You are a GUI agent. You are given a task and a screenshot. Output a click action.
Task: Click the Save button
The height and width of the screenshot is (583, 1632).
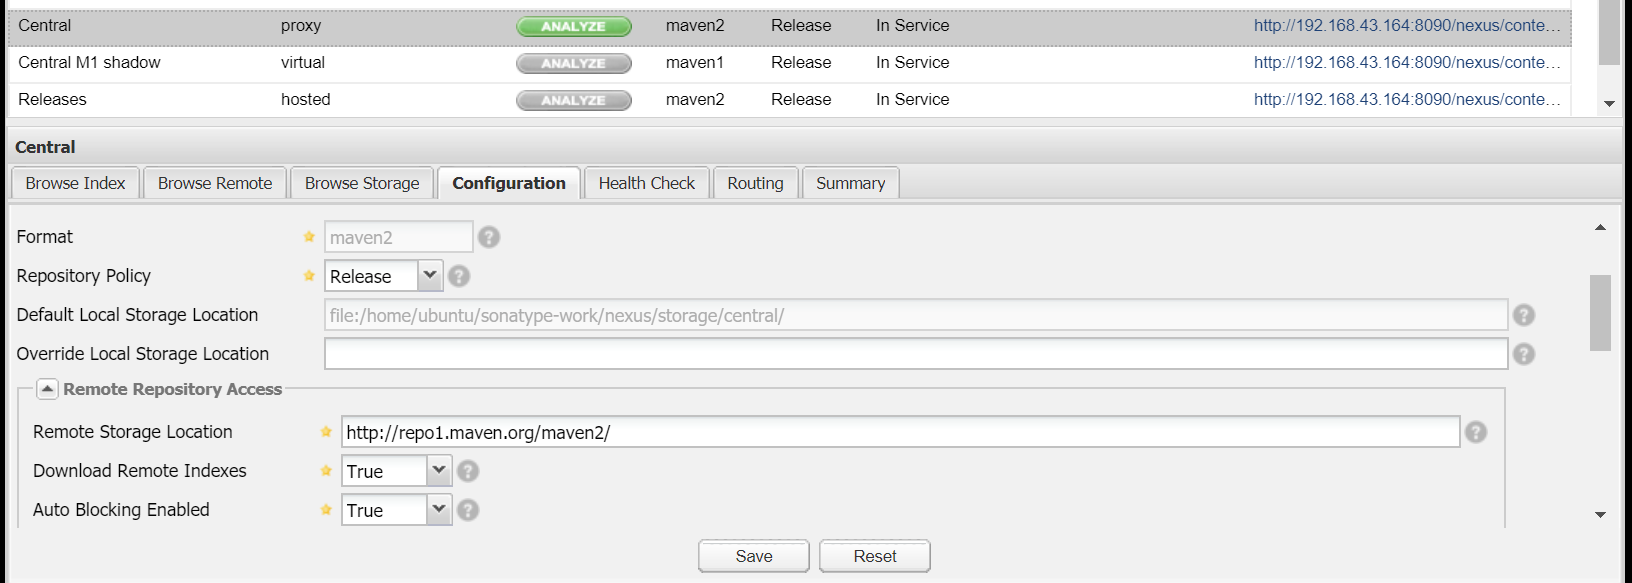pyautogui.click(x=753, y=556)
